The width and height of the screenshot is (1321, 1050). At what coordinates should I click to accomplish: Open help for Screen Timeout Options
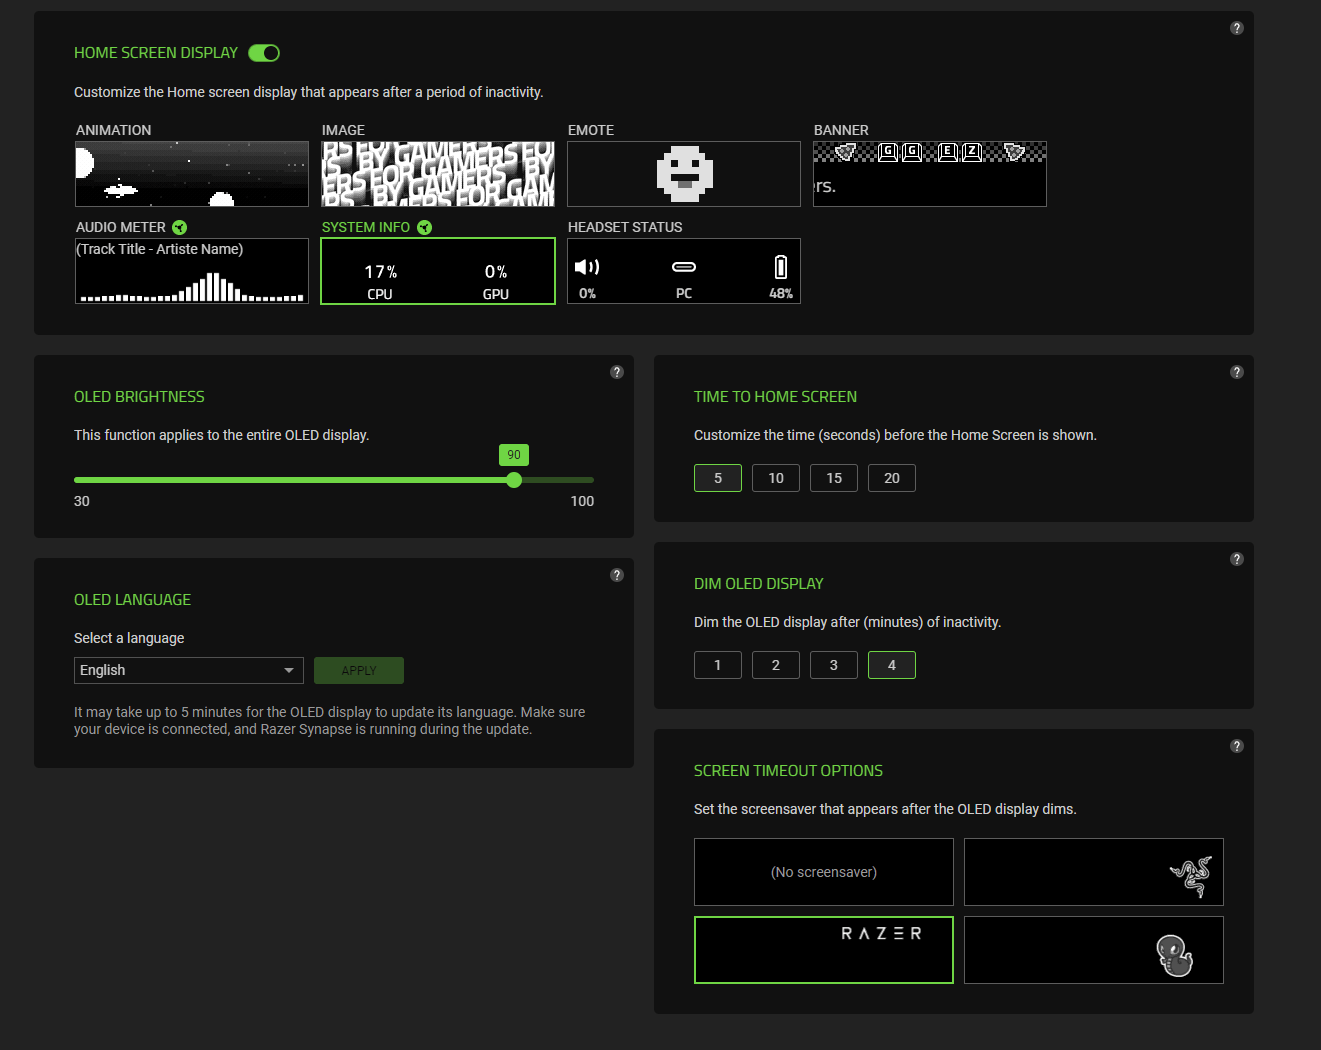(1236, 746)
